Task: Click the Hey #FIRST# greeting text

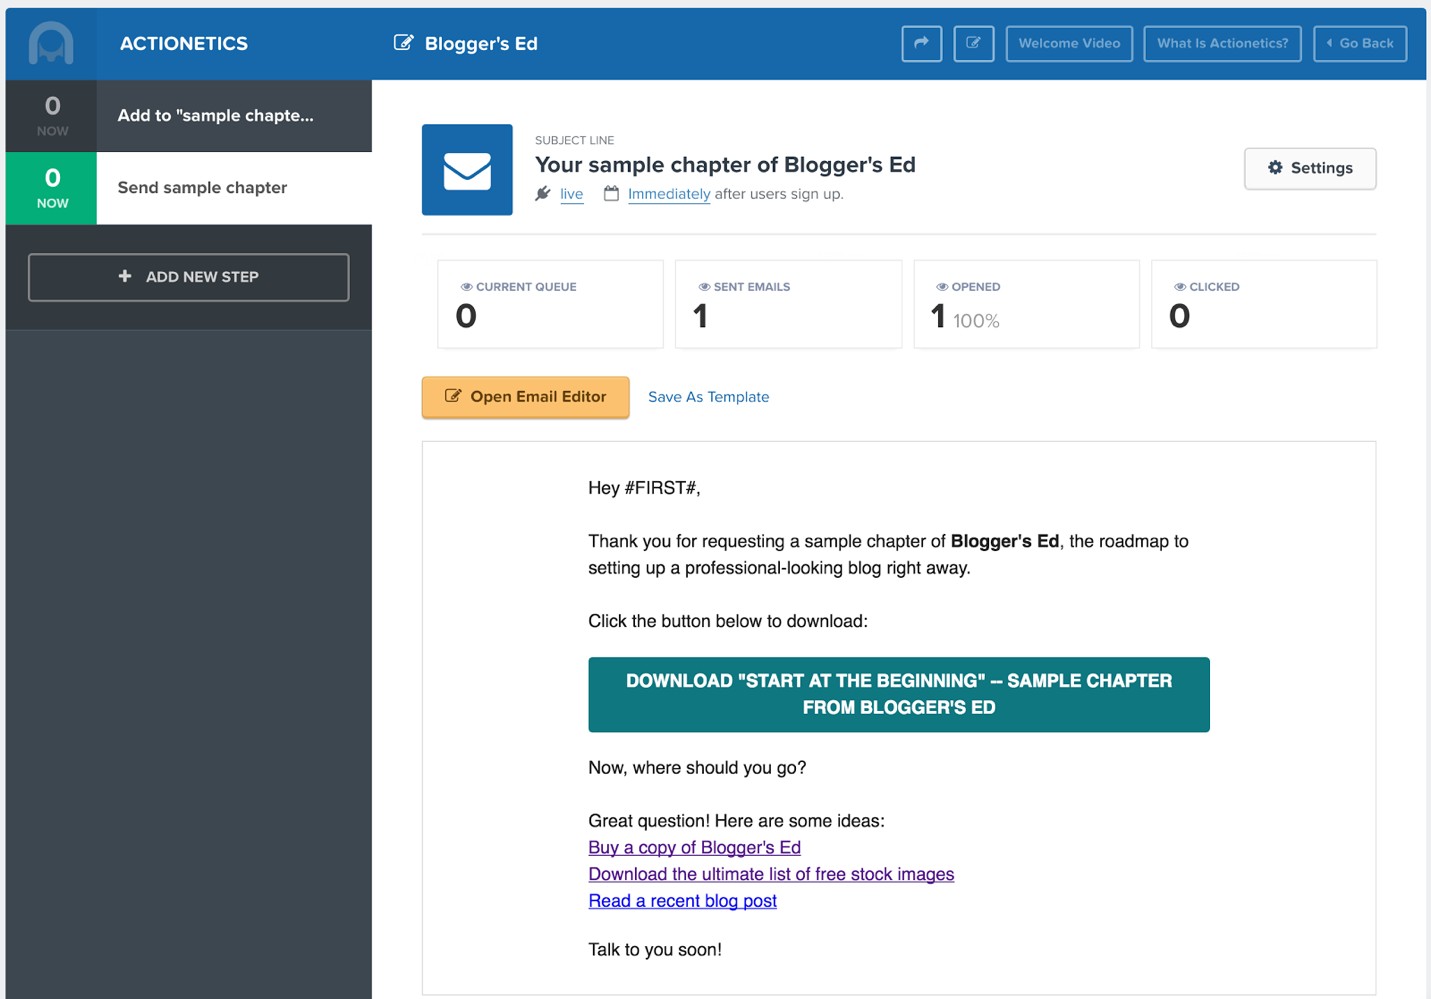Action: click(x=644, y=488)
